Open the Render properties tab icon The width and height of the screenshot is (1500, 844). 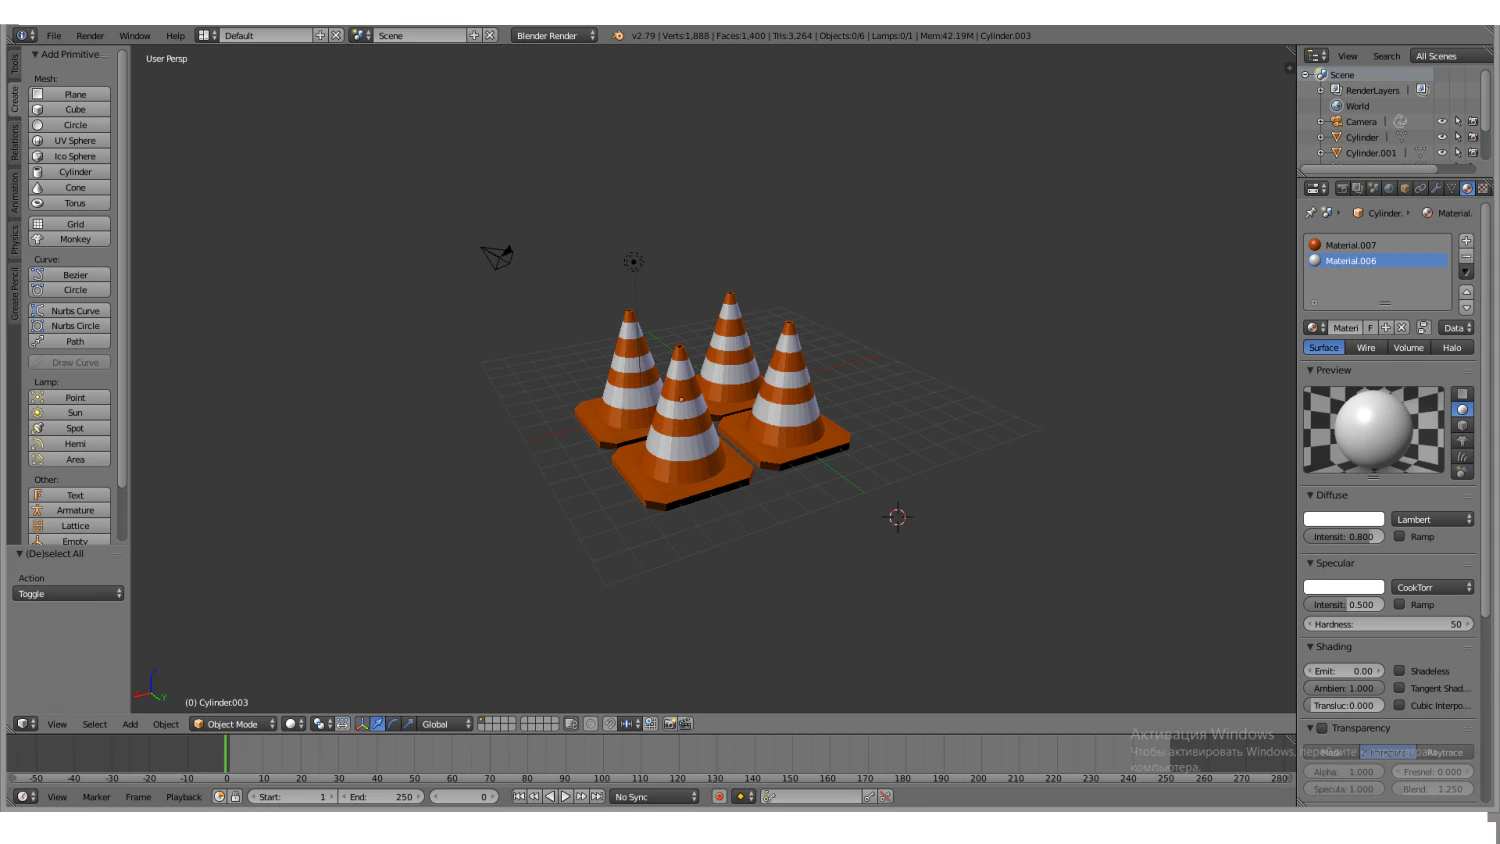(x=1342, y=188)
